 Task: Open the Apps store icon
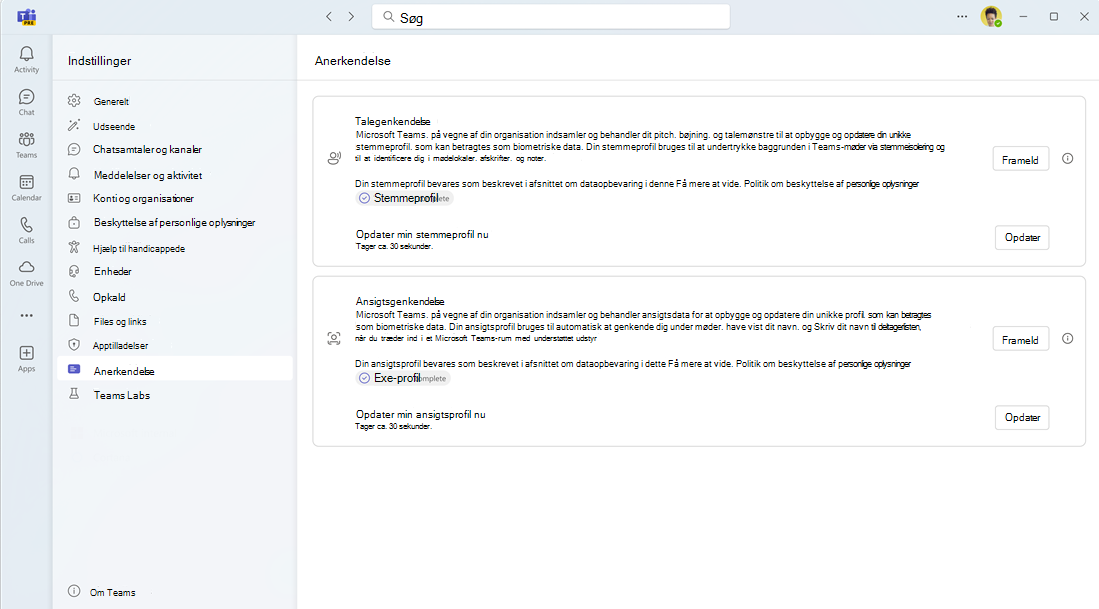pos(27,359)
